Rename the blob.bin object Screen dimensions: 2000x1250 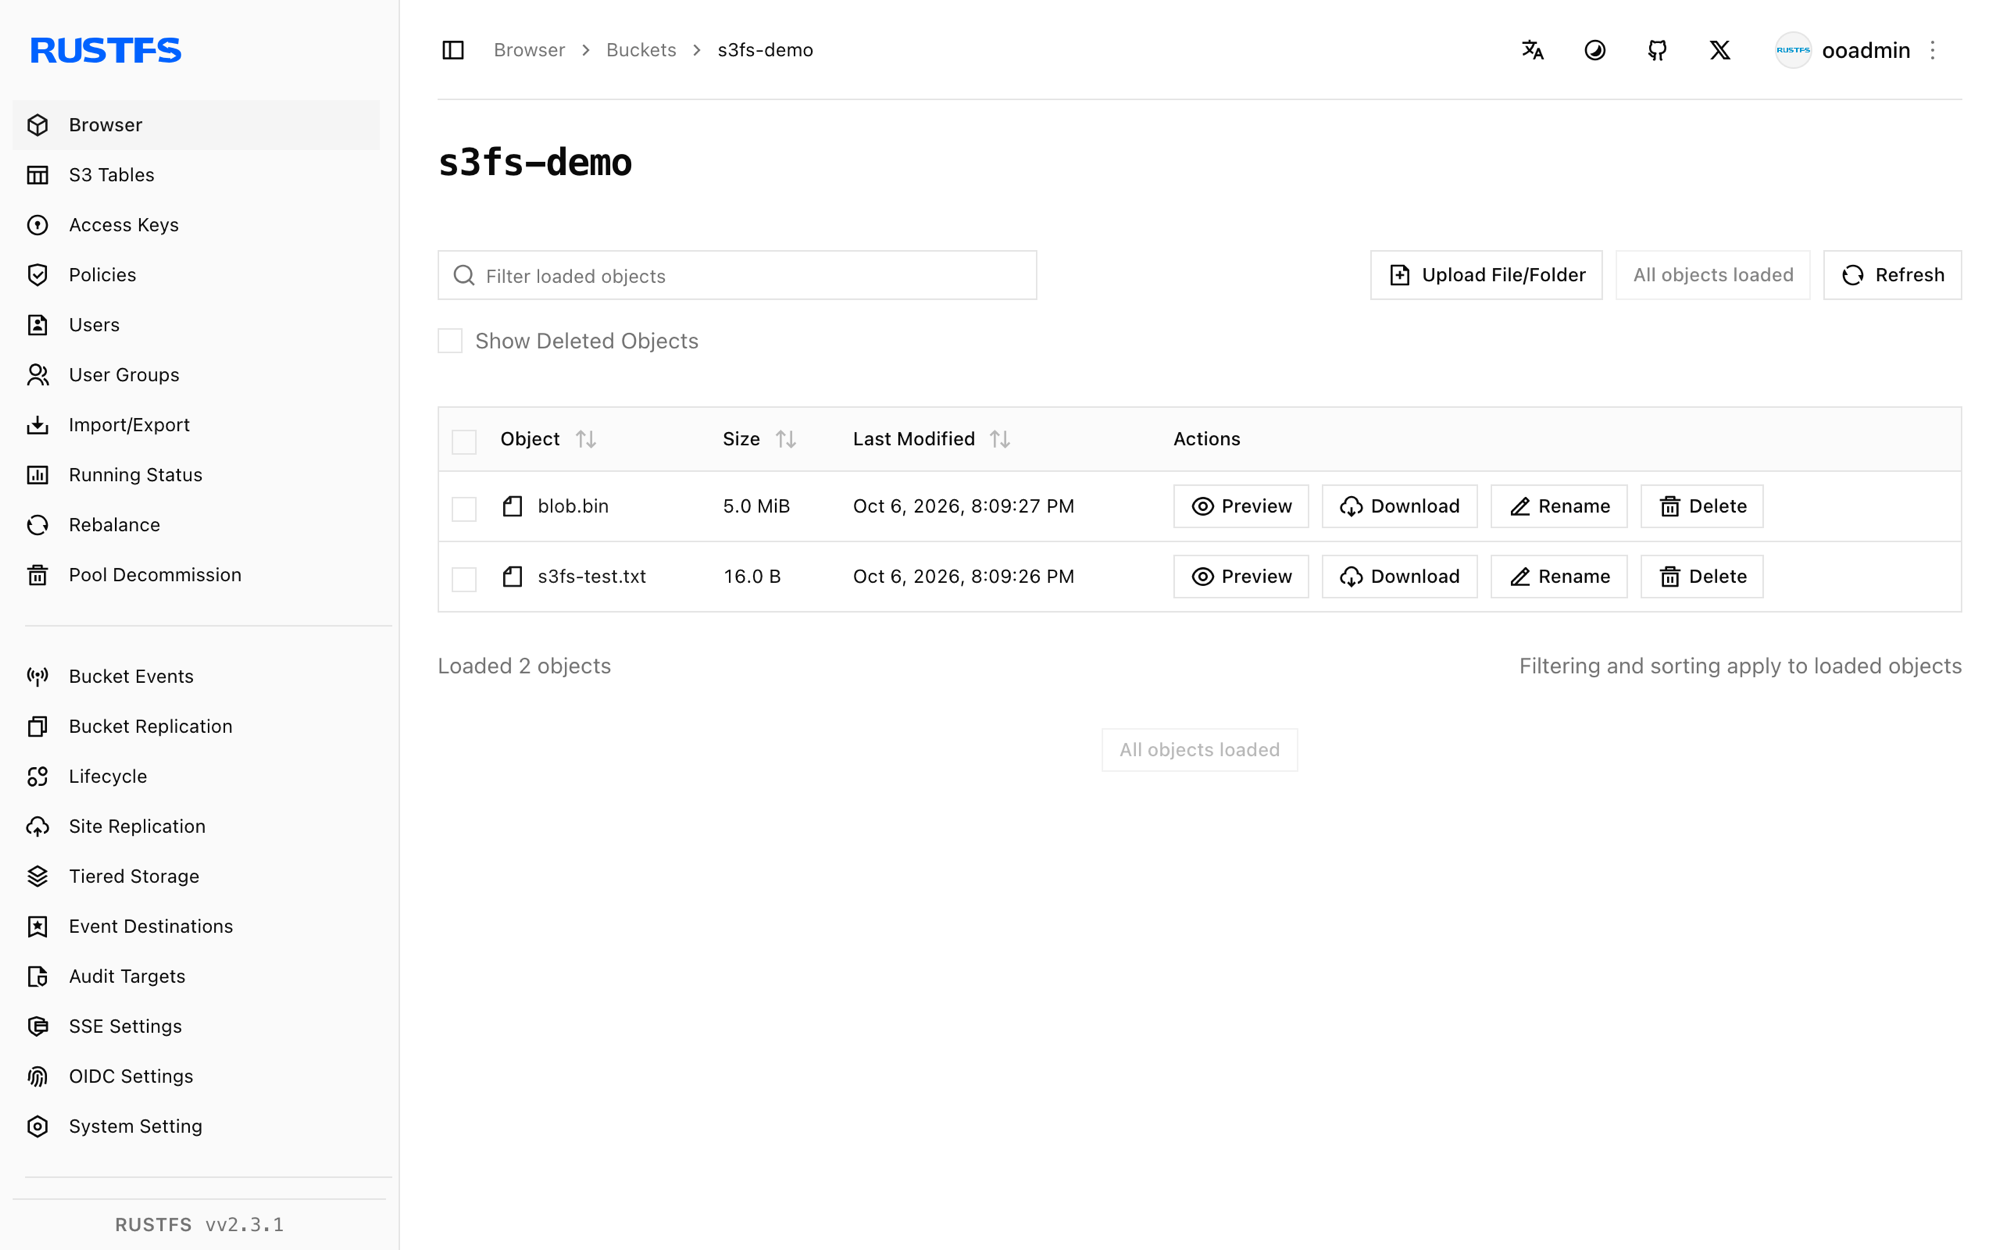click(x=1559, y=506)
